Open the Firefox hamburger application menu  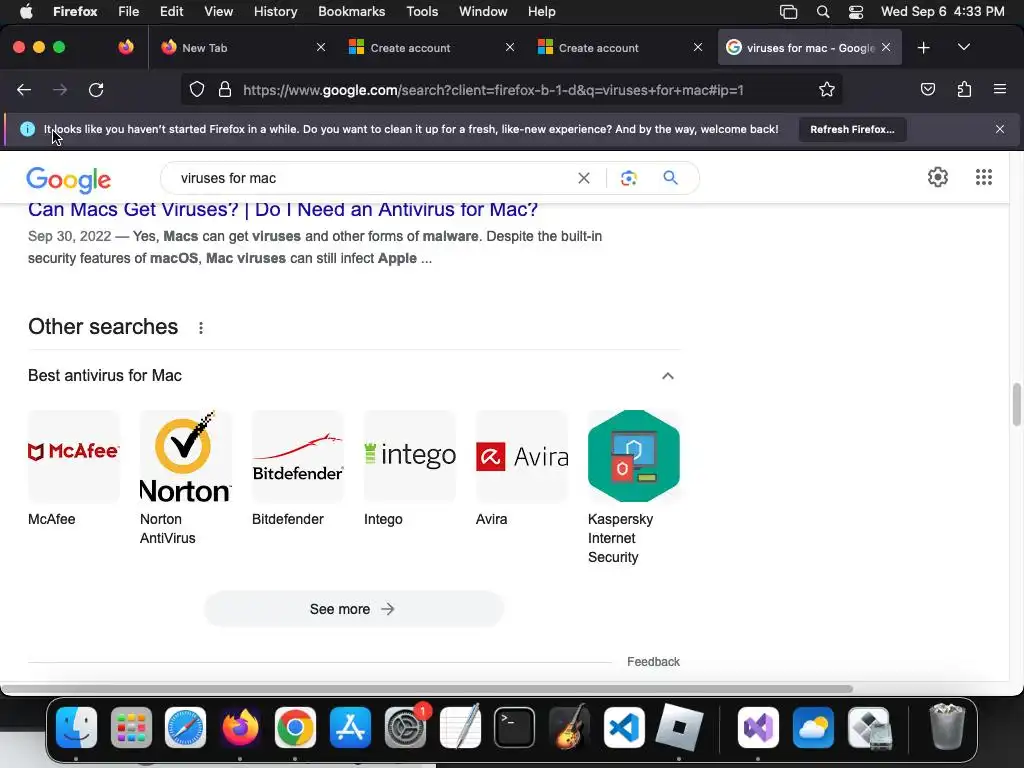click(999, 89)
